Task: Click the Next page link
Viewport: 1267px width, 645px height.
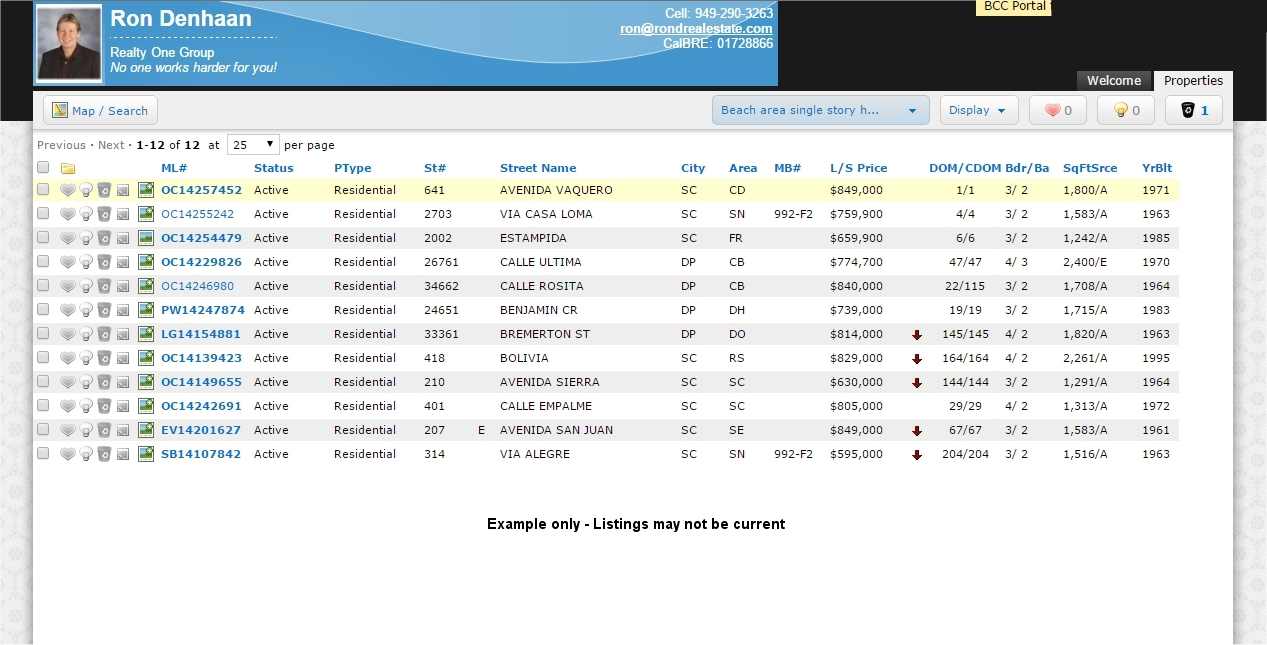Action: [111, 145]
